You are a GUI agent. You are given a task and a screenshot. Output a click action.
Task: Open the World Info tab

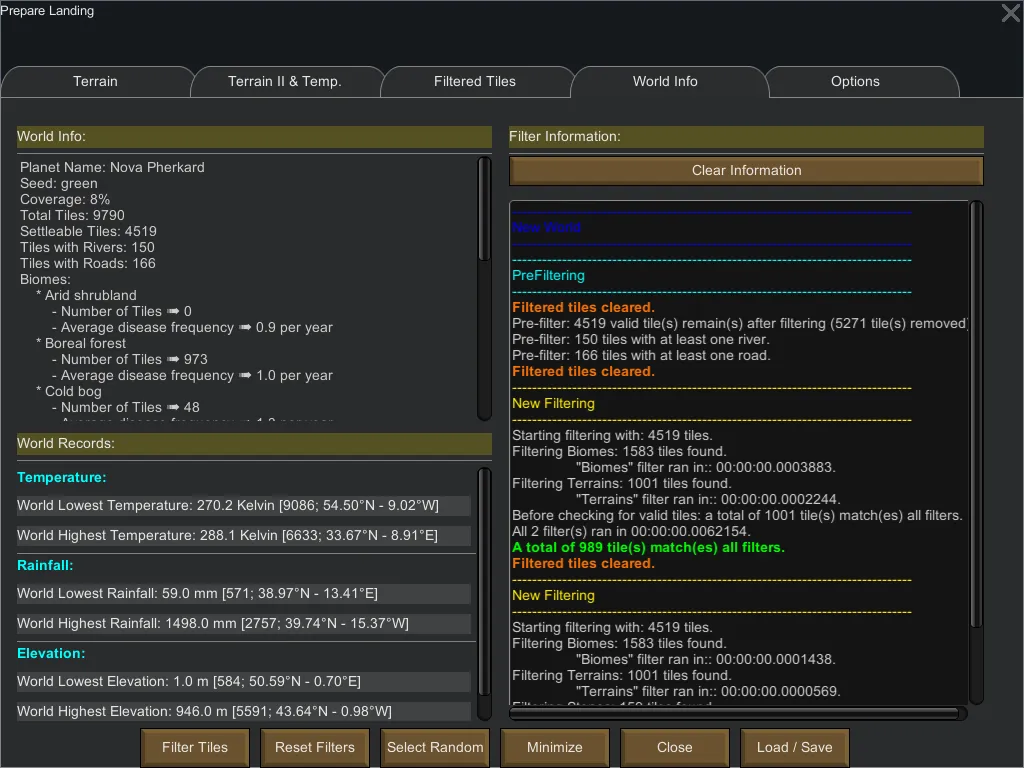pyautogui.click(x=665, y=82)
